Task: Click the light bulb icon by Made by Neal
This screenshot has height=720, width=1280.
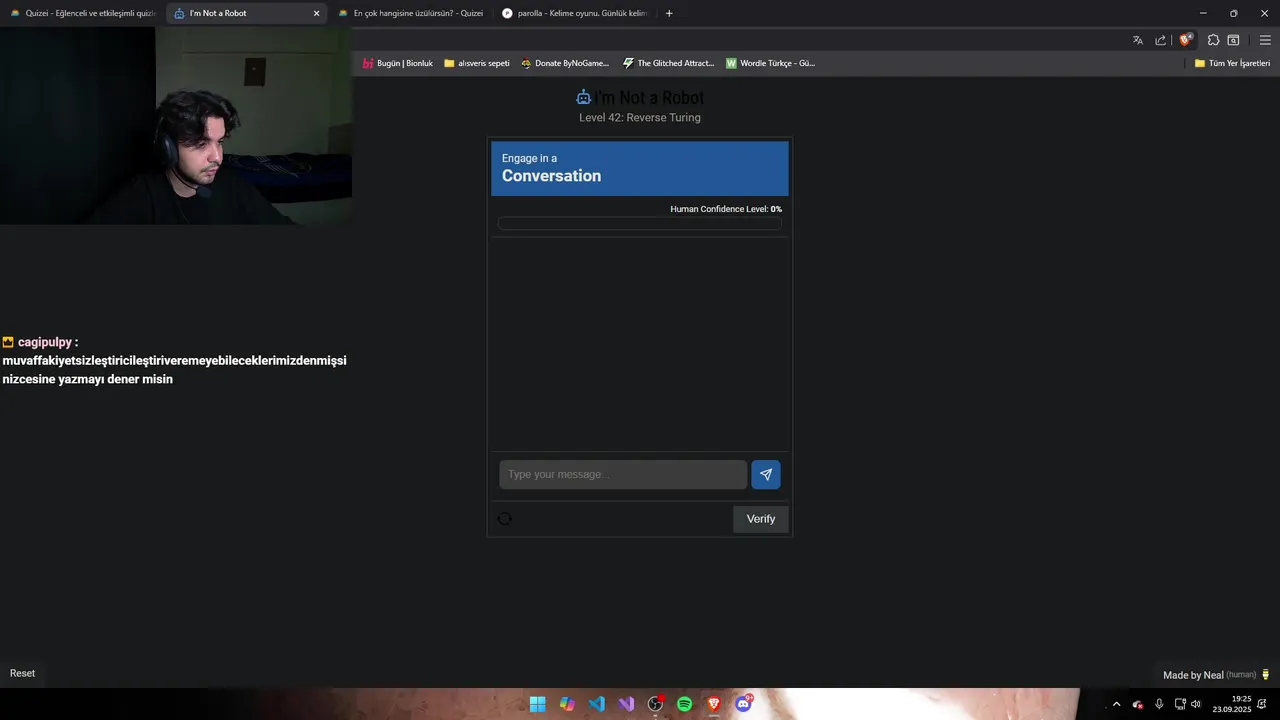Action: pos(1266,675)
